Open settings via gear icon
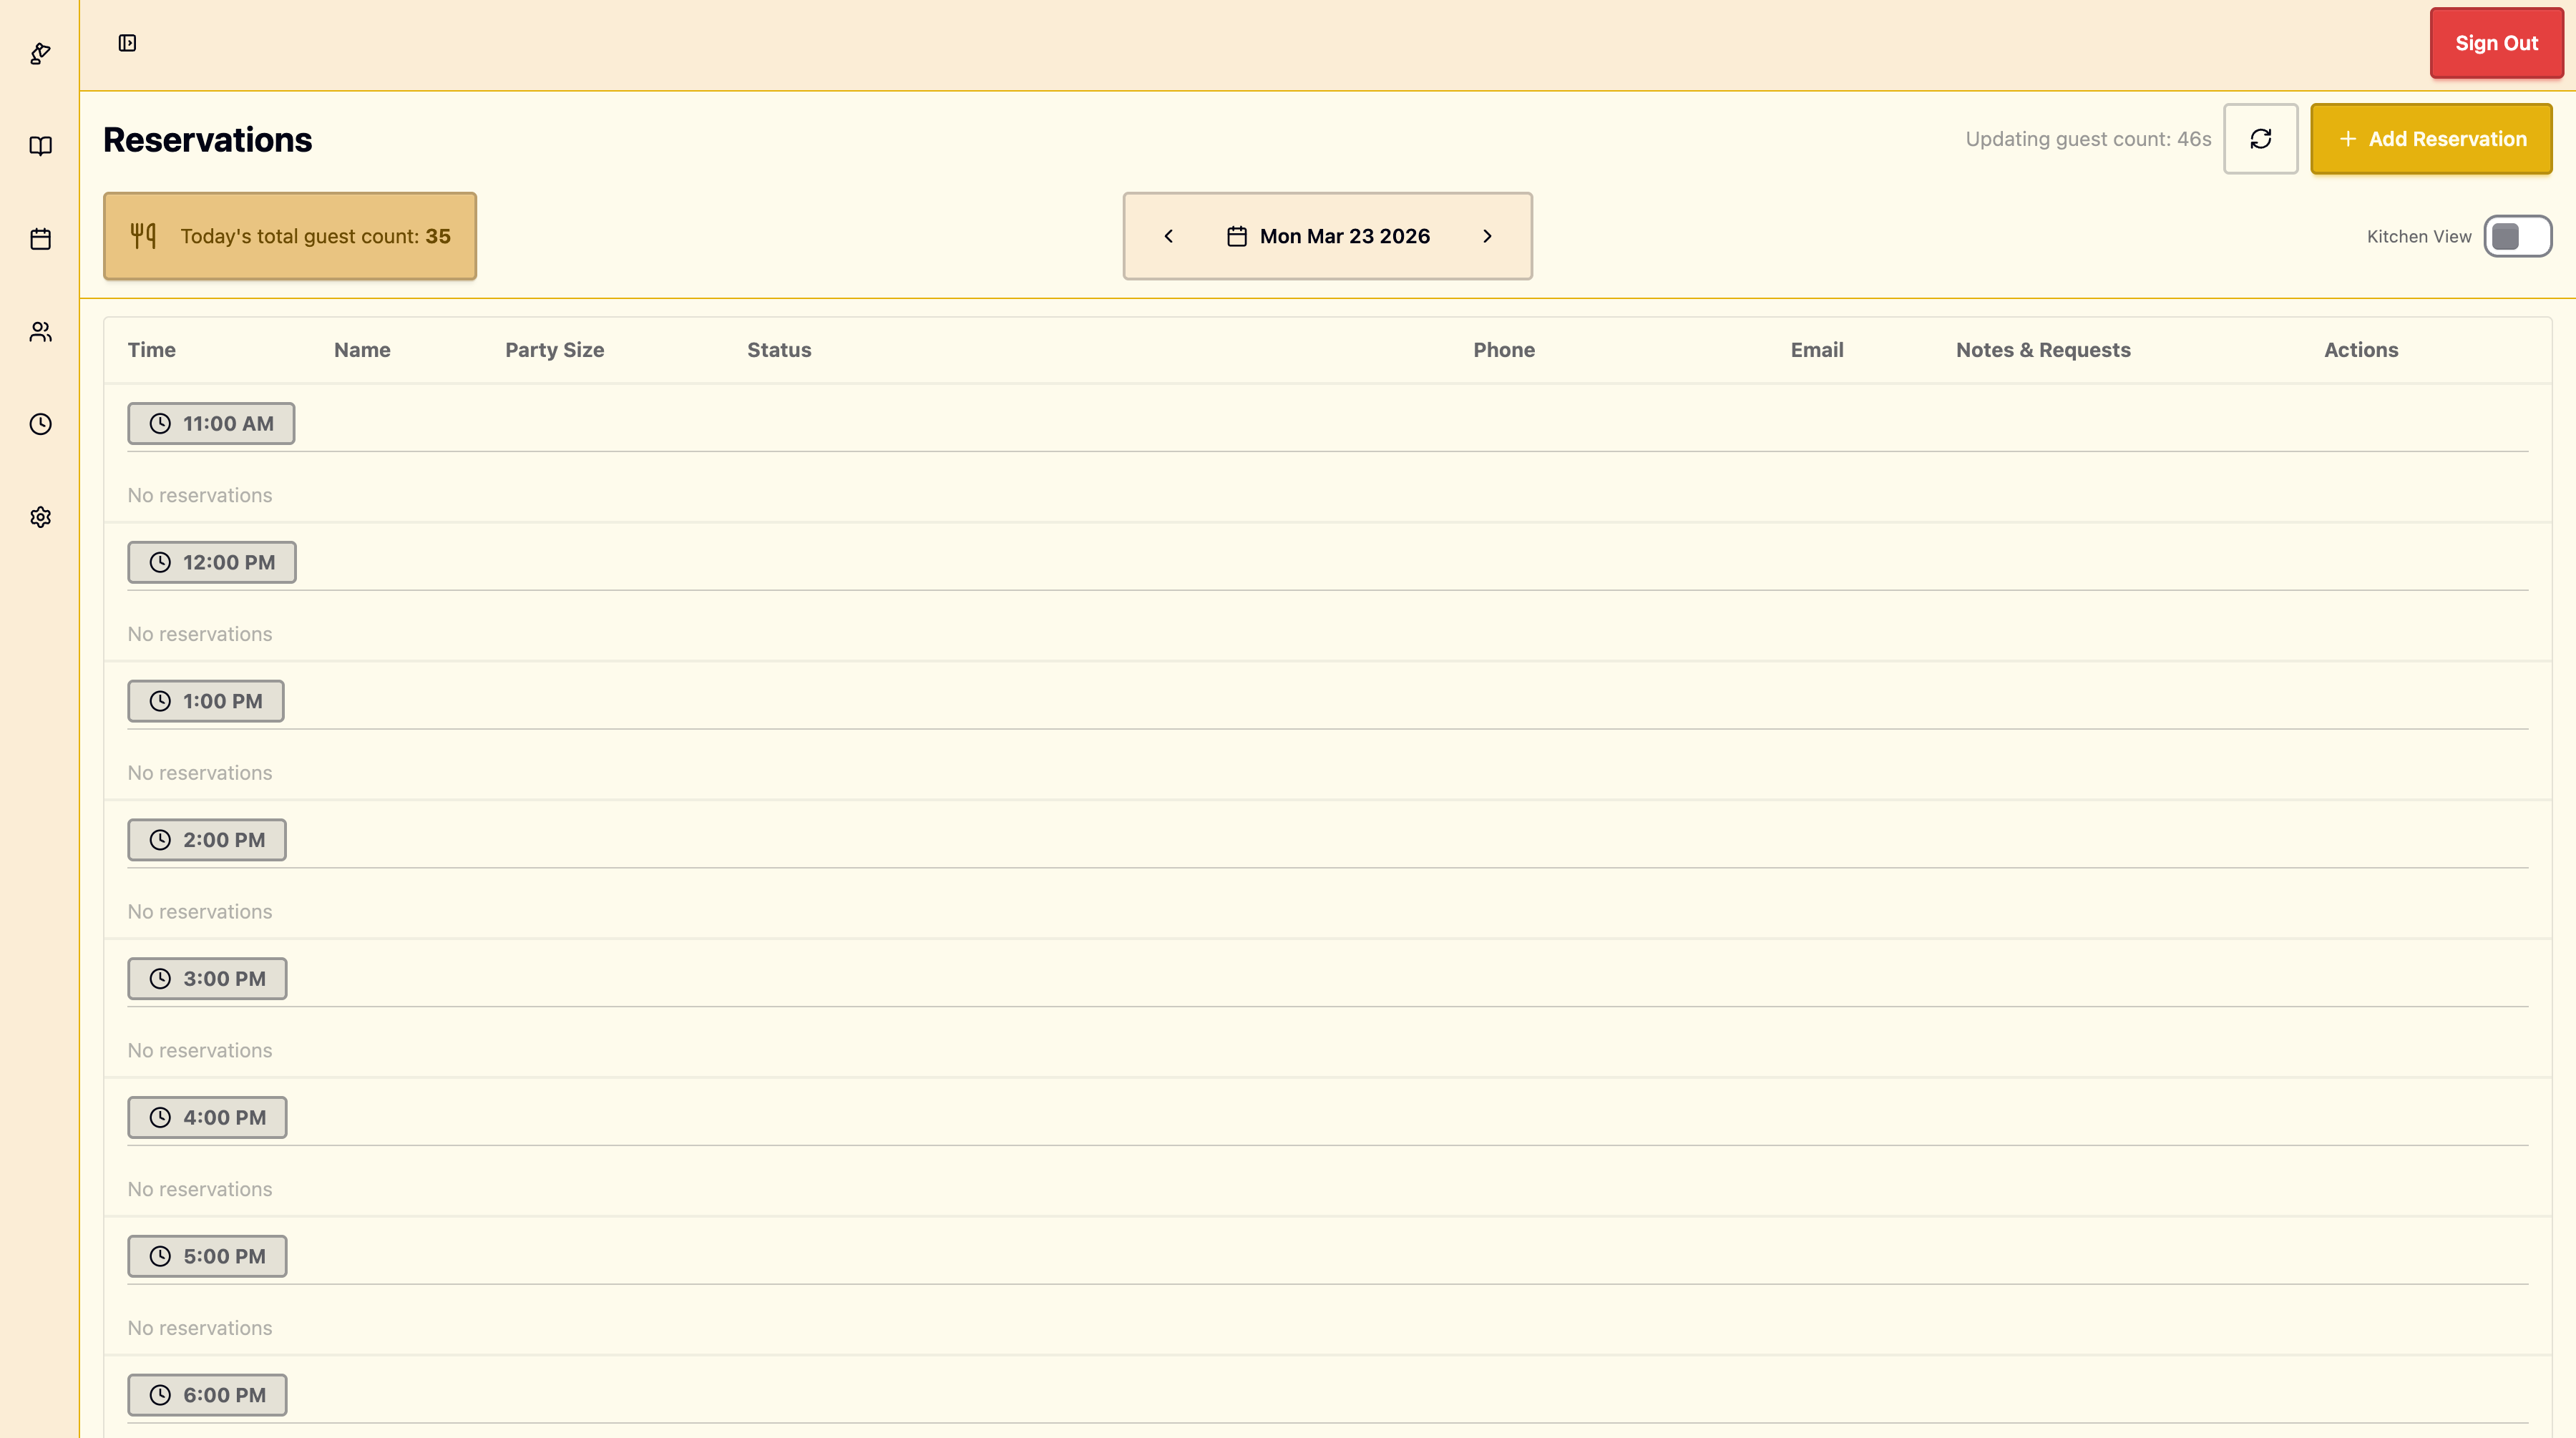The image size is (2576, 1438). [x=40, y=516]
